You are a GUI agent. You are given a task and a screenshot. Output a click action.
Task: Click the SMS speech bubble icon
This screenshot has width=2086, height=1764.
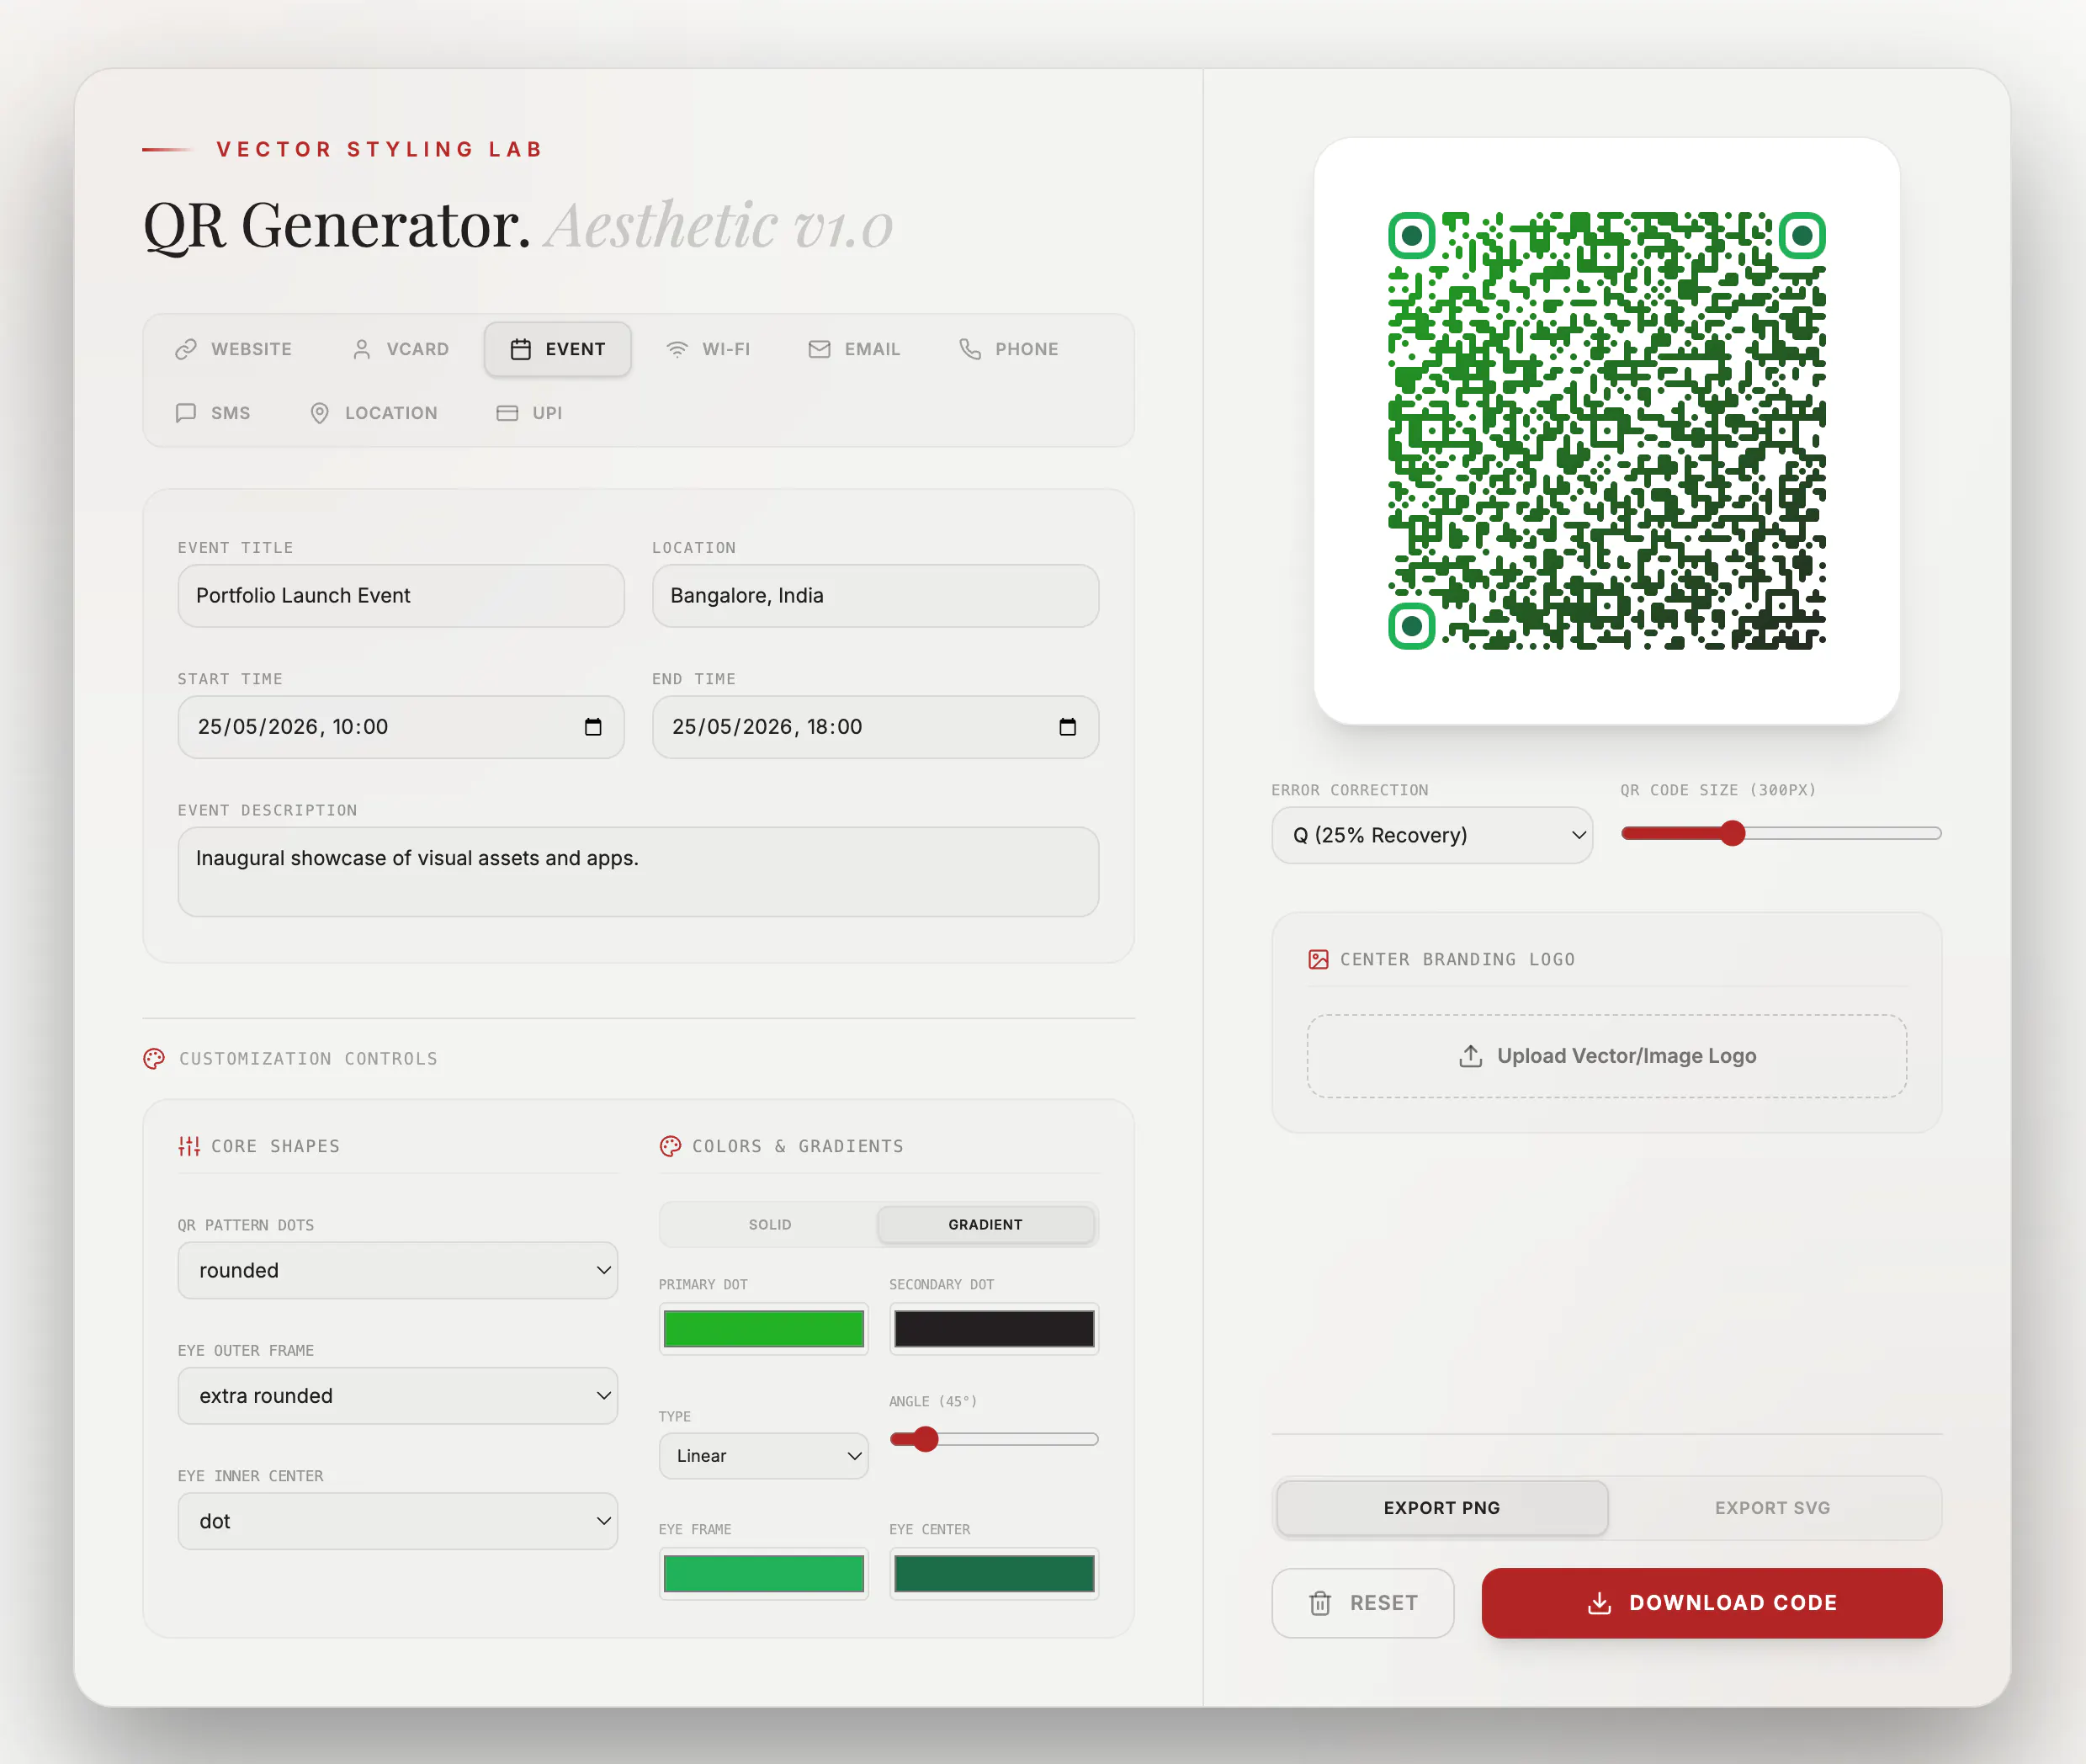pos(186,413)
